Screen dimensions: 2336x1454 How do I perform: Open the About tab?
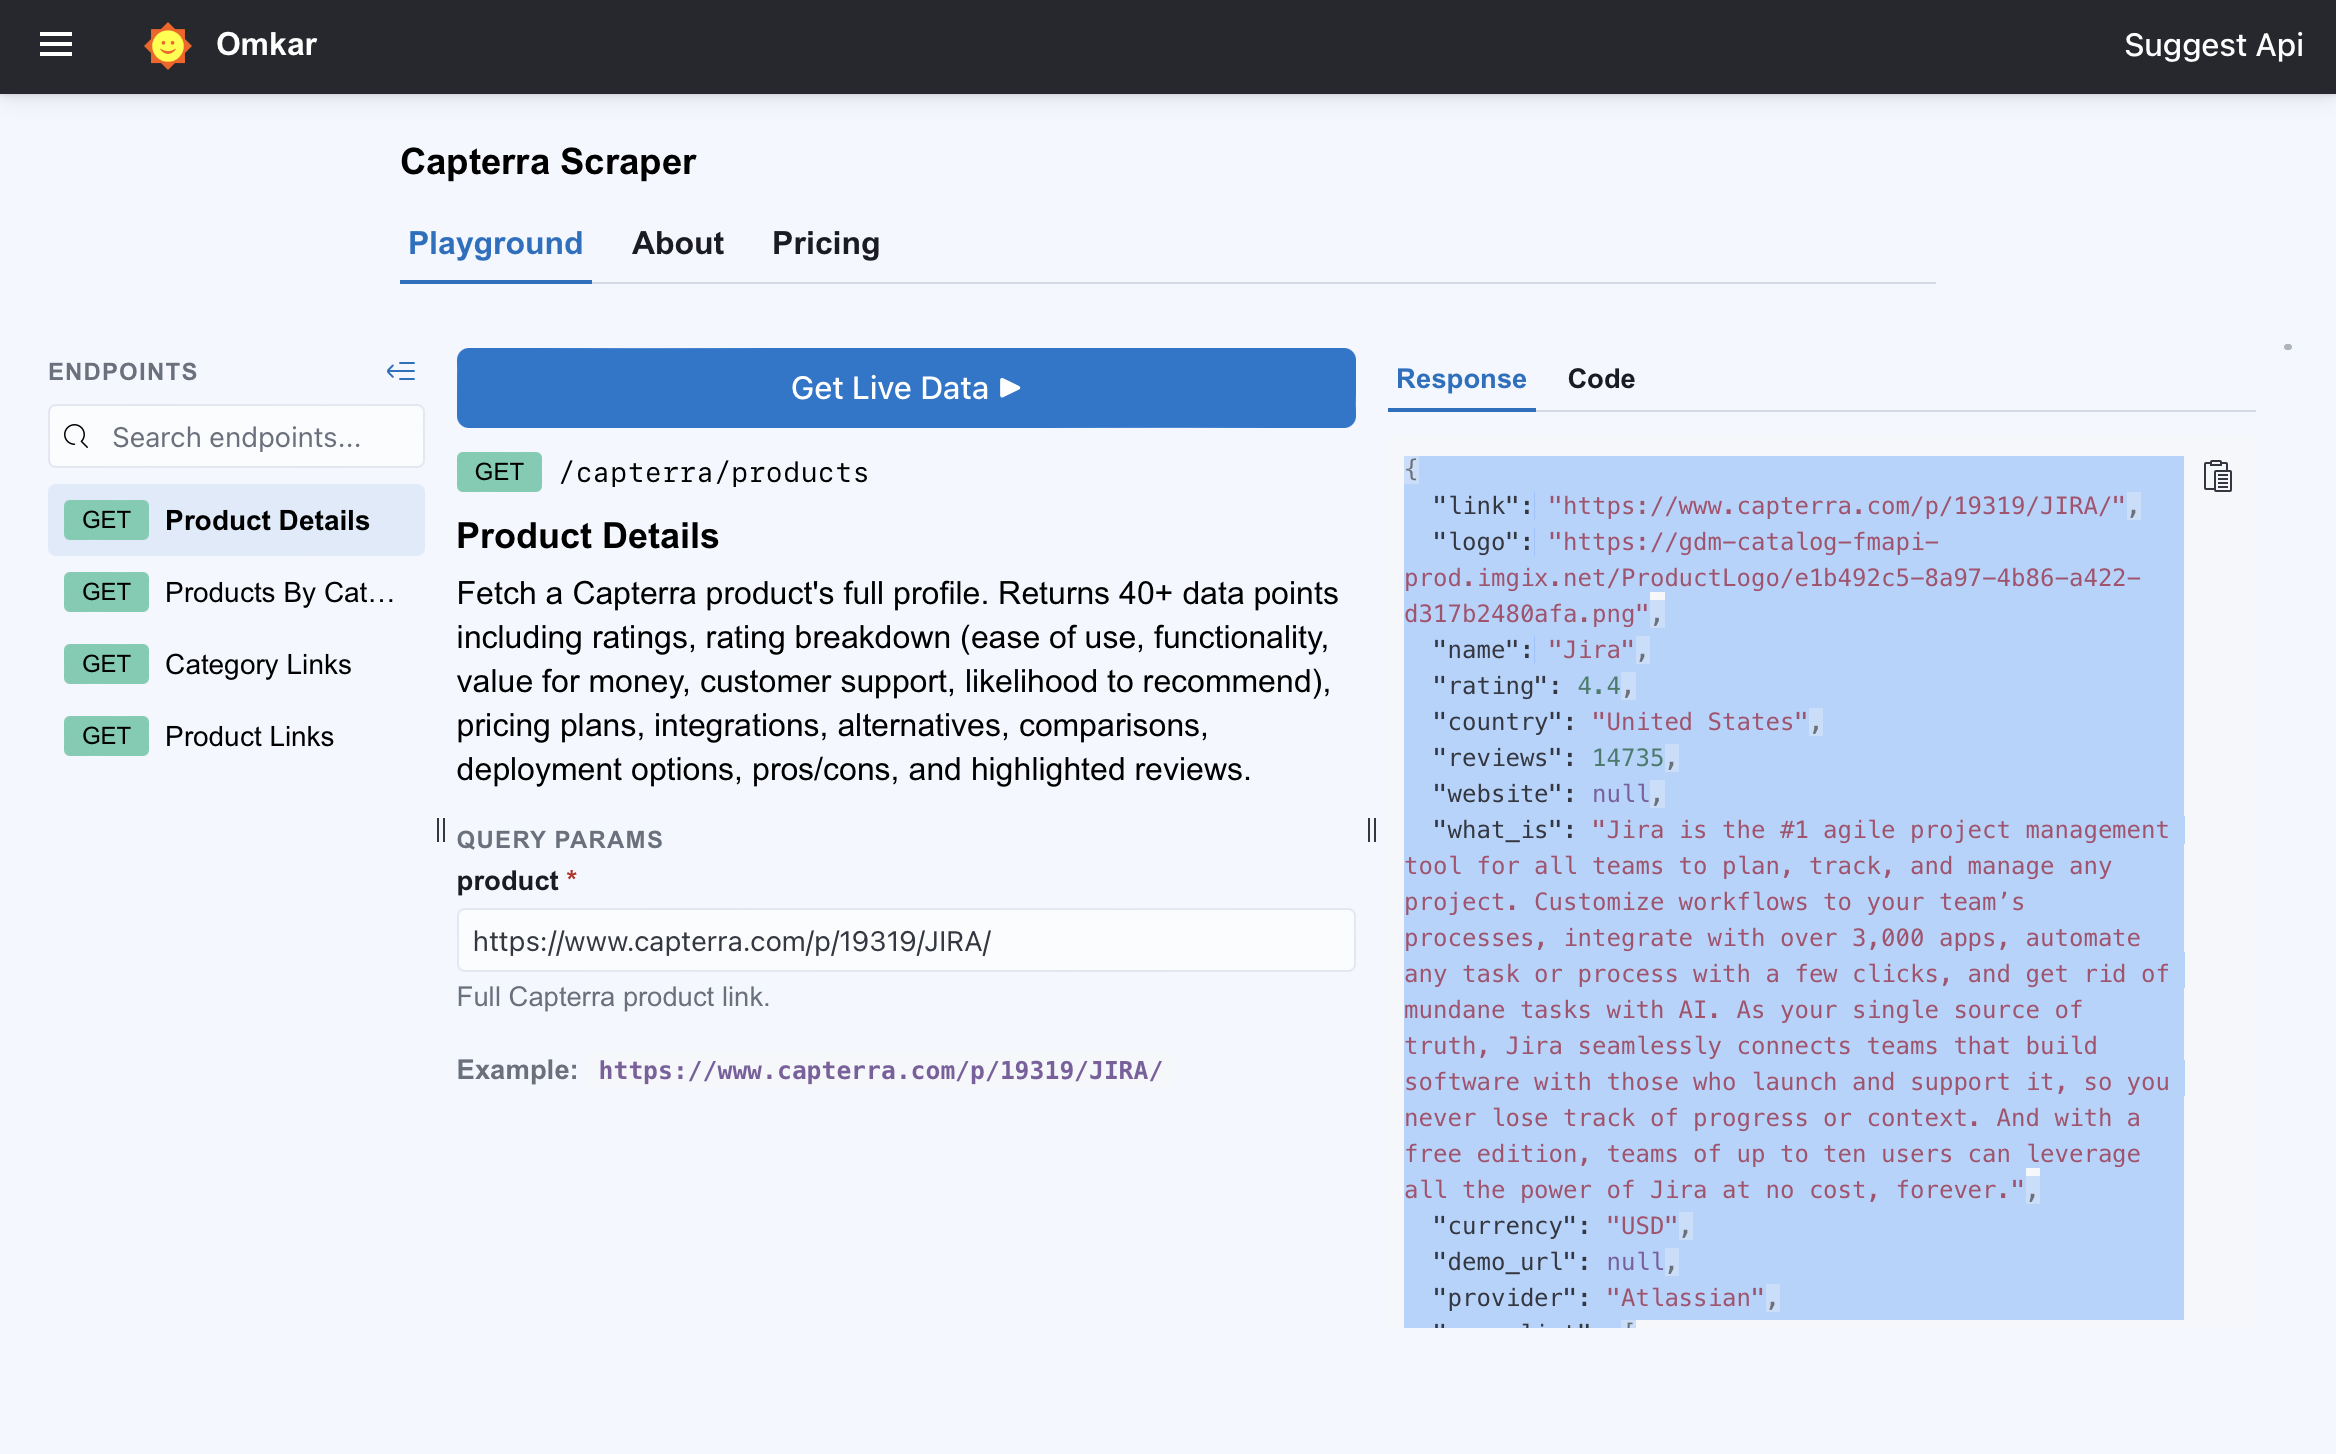coord(678,243)
